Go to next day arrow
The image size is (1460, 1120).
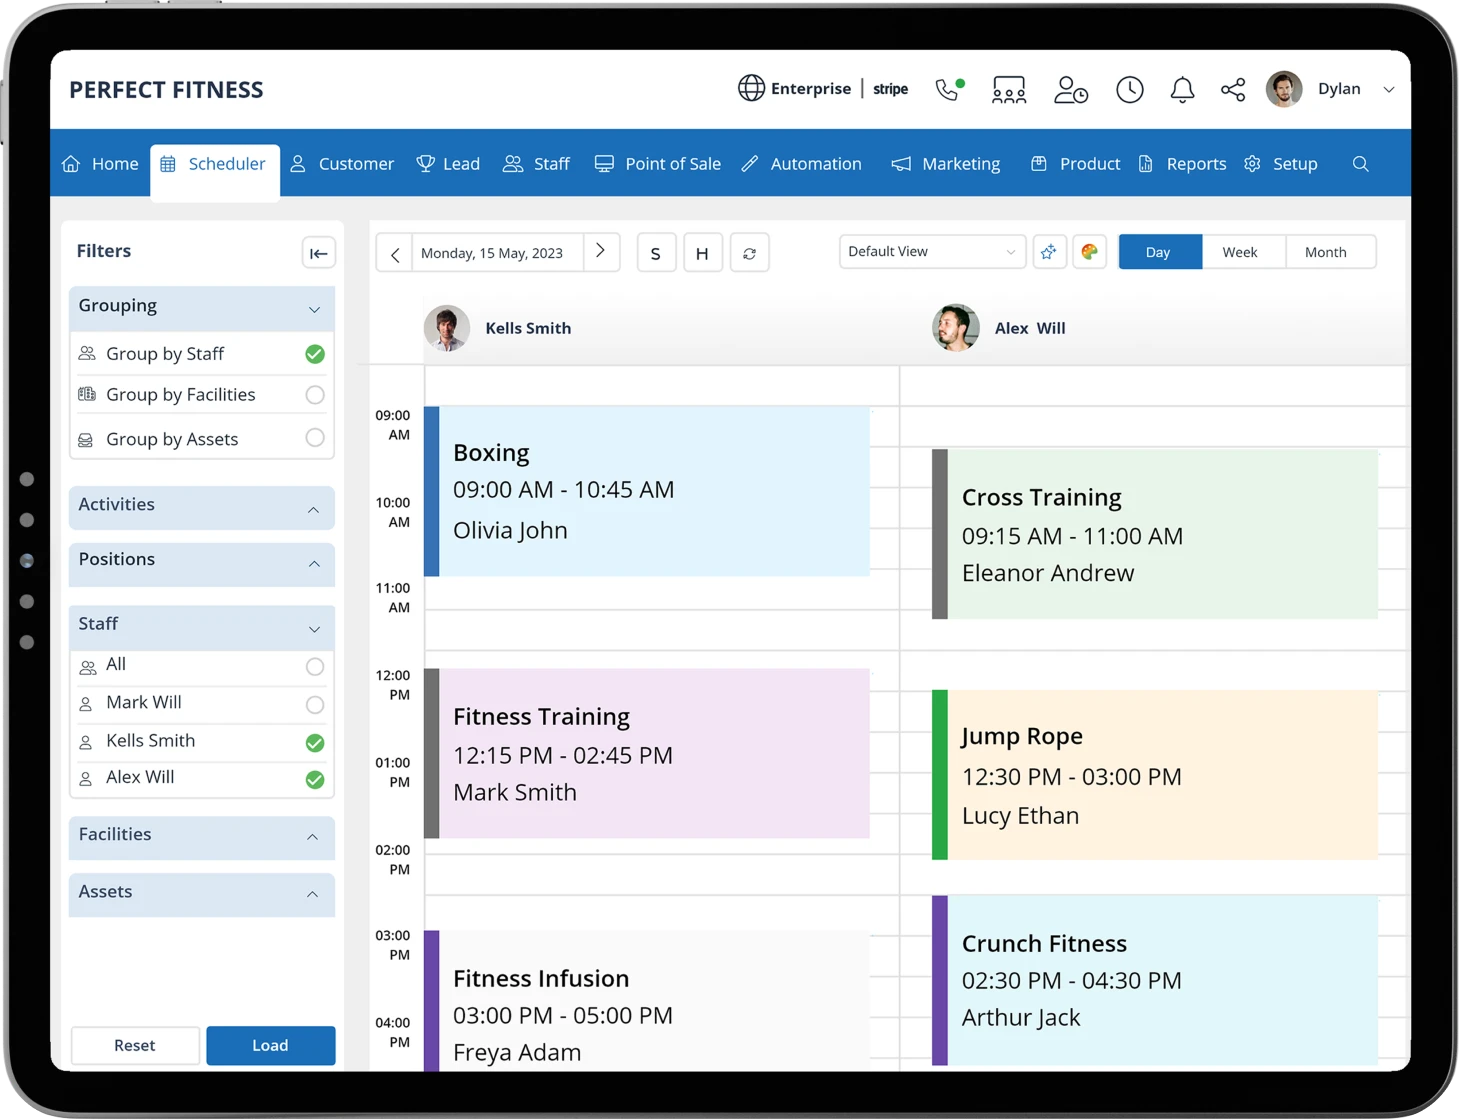tap(600, 252)
